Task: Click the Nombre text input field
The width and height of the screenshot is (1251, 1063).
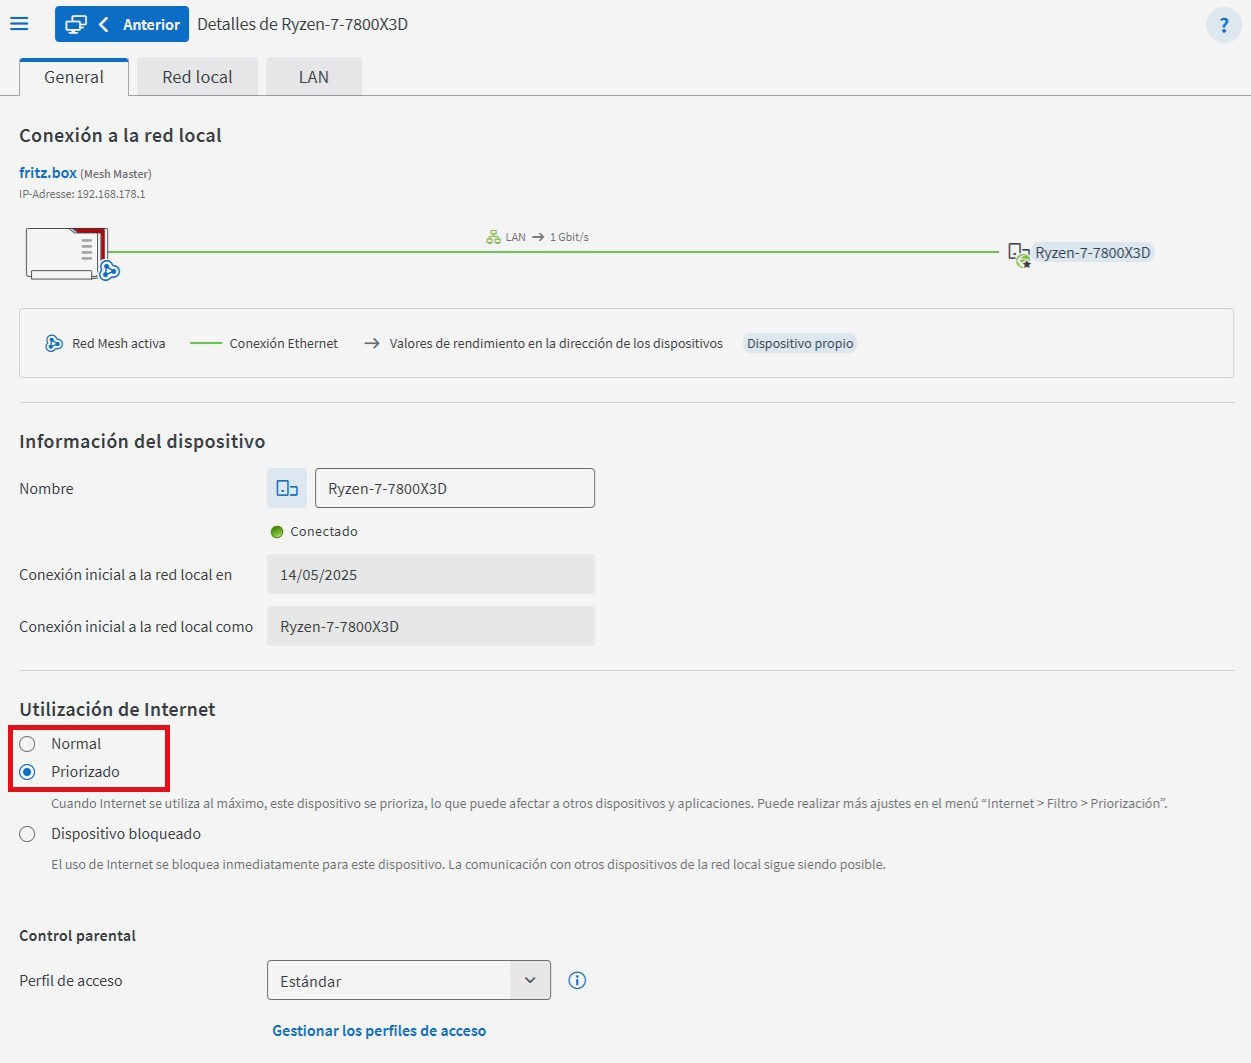Action: 455,488
